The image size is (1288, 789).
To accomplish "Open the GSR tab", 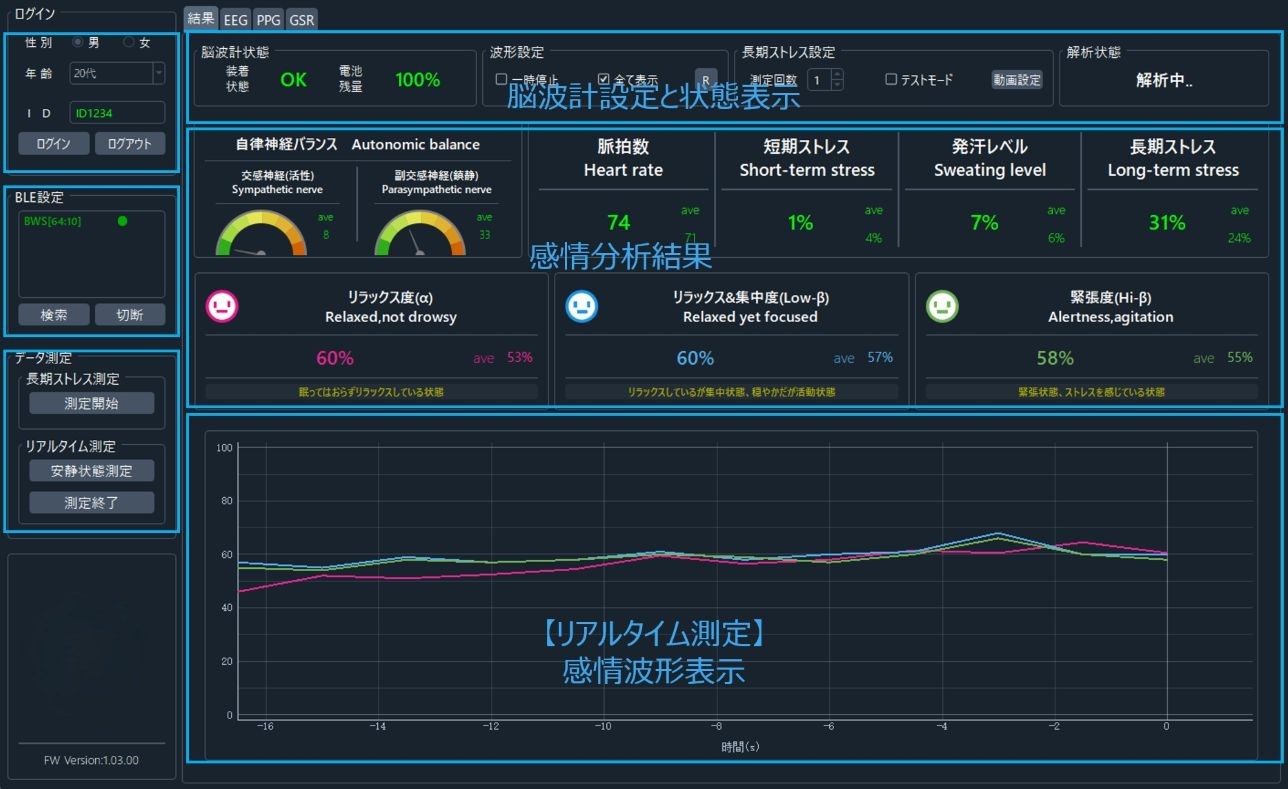I will [x=302, y=18].
